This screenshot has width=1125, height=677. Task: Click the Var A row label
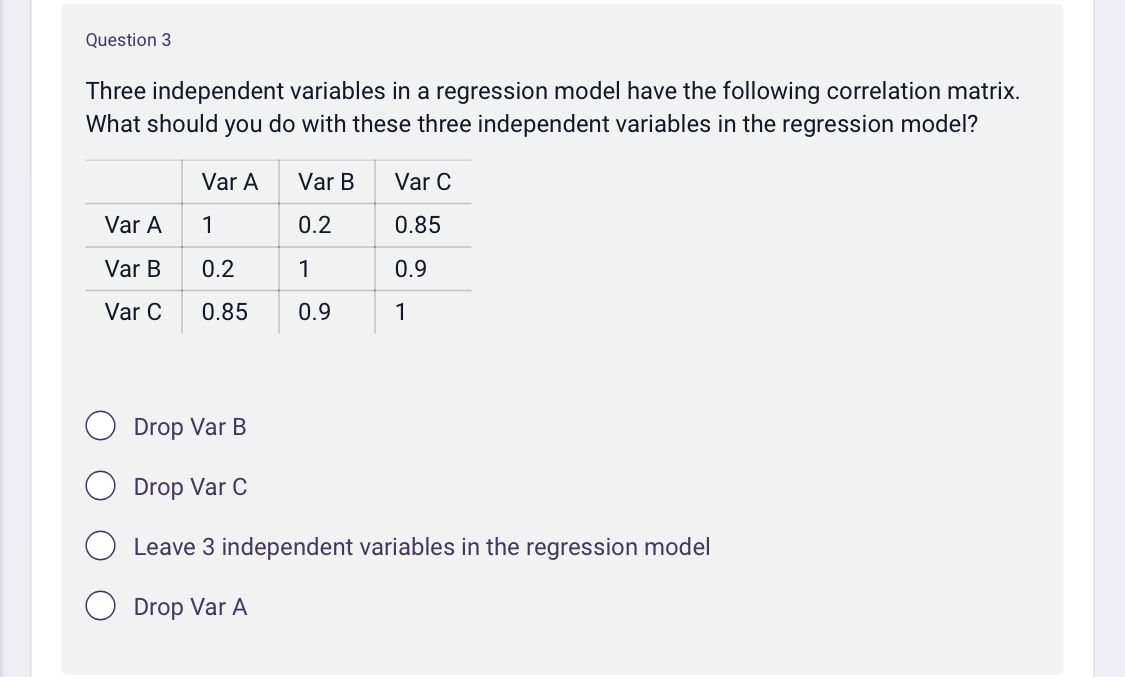click(x=132, y=225)
